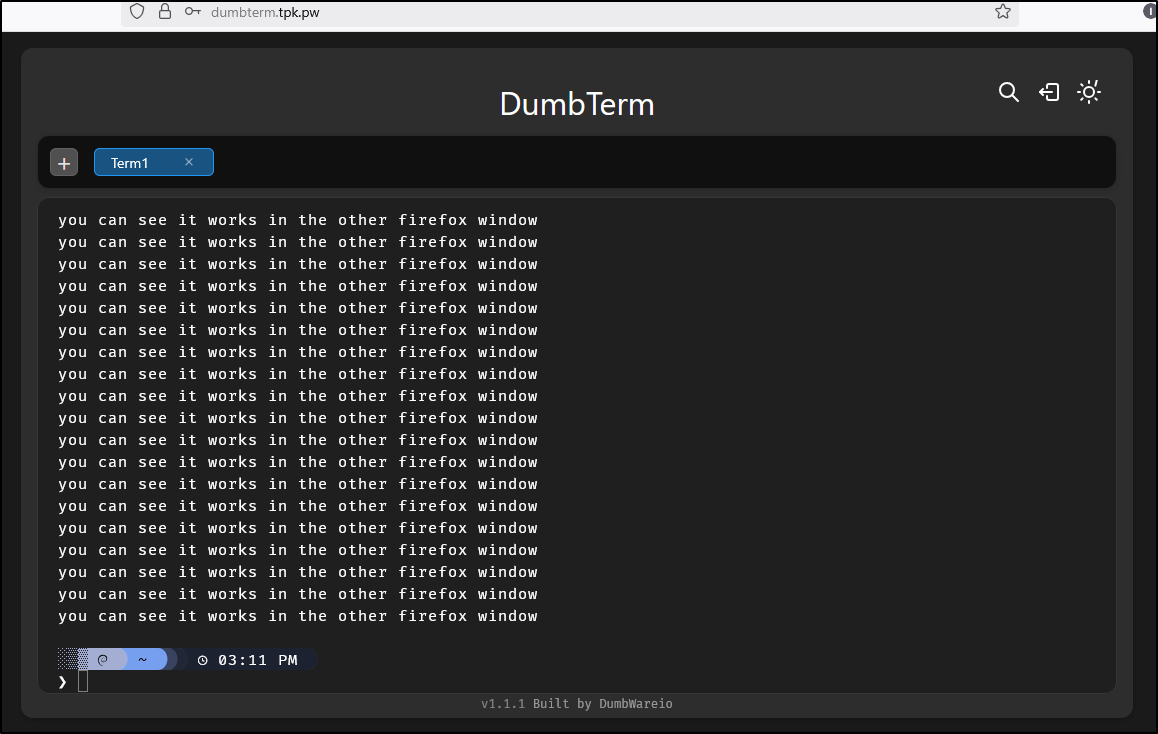The image size is (1158, 734).
Task: Click the Debian swirl icon in prompt
Action: (x=103, y=659)
